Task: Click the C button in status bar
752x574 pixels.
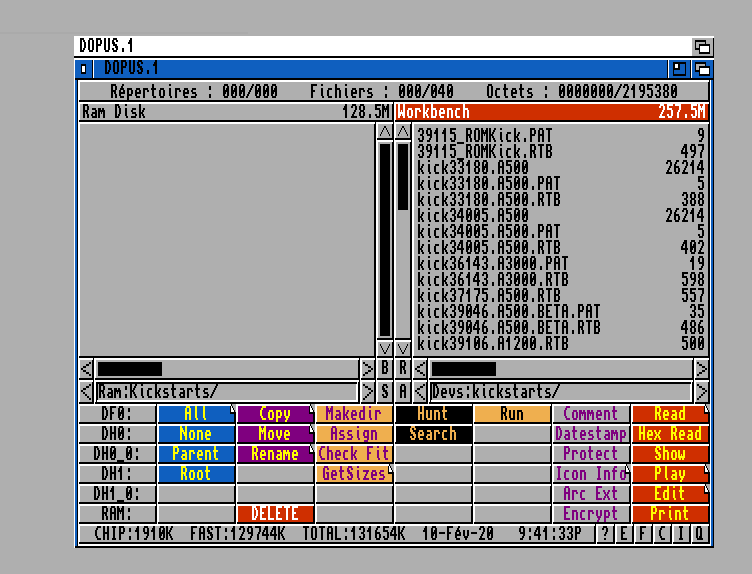Action: pyautogui.click(x=661, y=533)
